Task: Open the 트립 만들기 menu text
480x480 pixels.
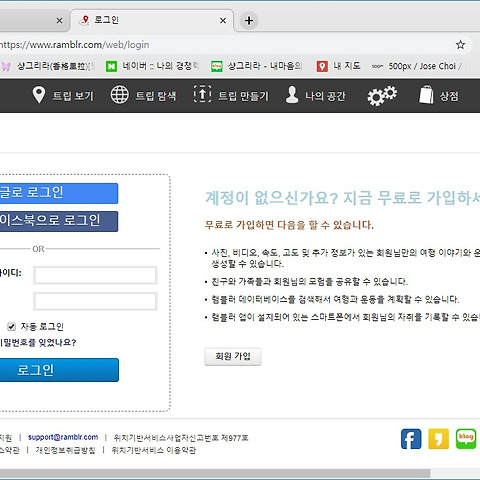Action: point(243,96)
